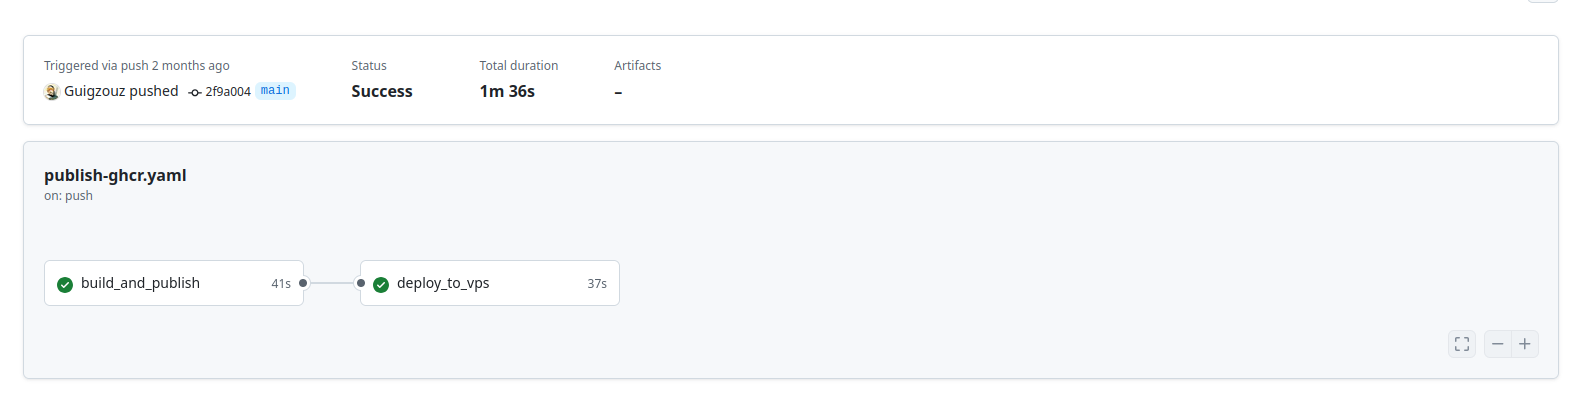The height and width of the screenshot is (408, 1577).
Task: Click the publish-ghcr.yaml workflow title
Action: click(x=115, y=175)
